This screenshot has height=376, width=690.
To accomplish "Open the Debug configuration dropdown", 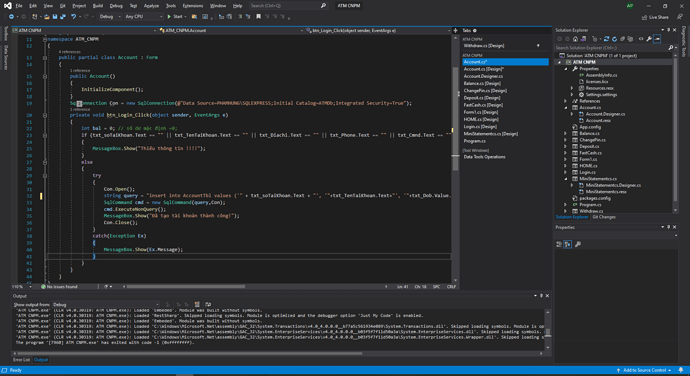I will click(110, 16).
